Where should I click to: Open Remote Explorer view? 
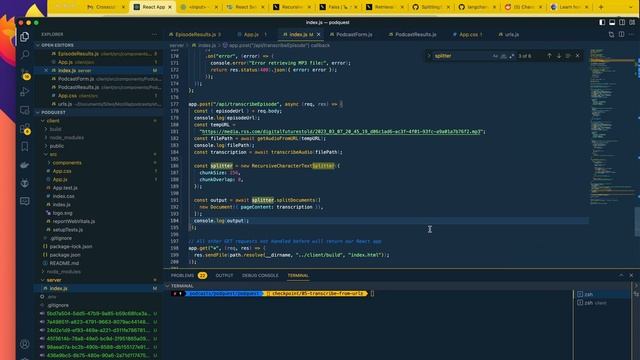coord(24,110)
